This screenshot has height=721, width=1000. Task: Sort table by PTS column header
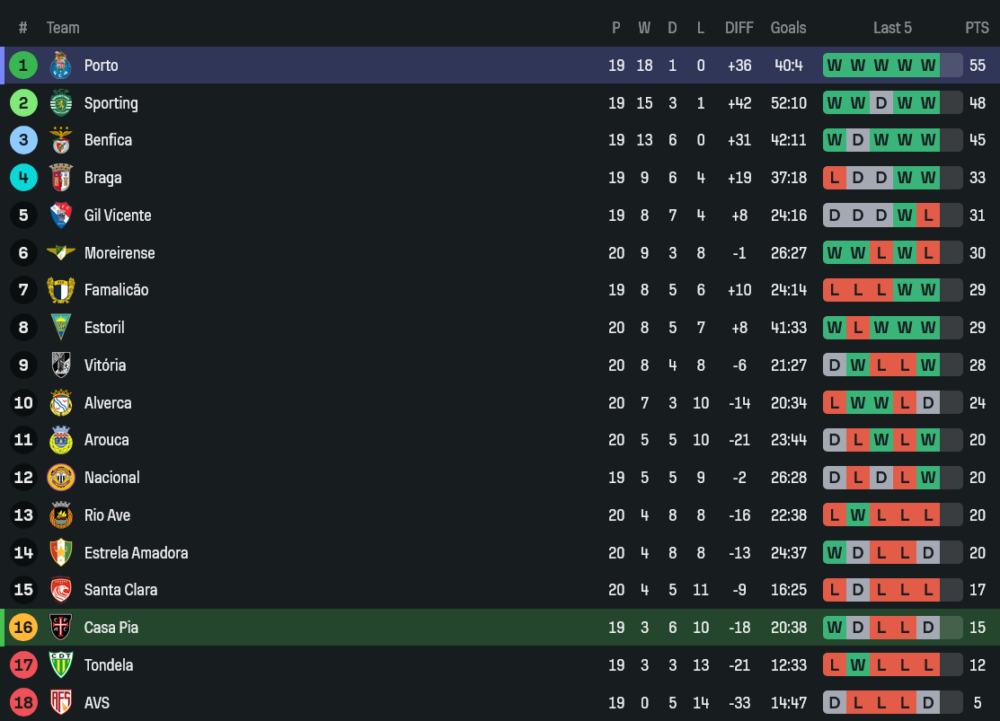[x=976, y=28]
